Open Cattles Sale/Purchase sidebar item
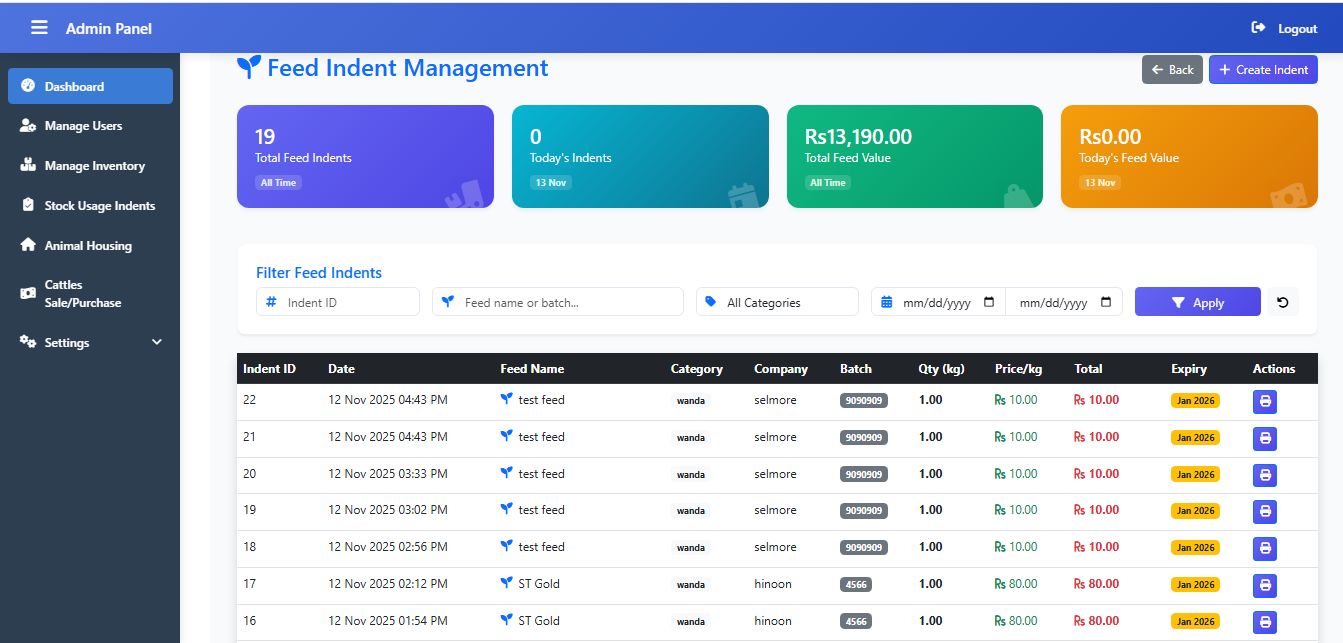 coord(83,294)
